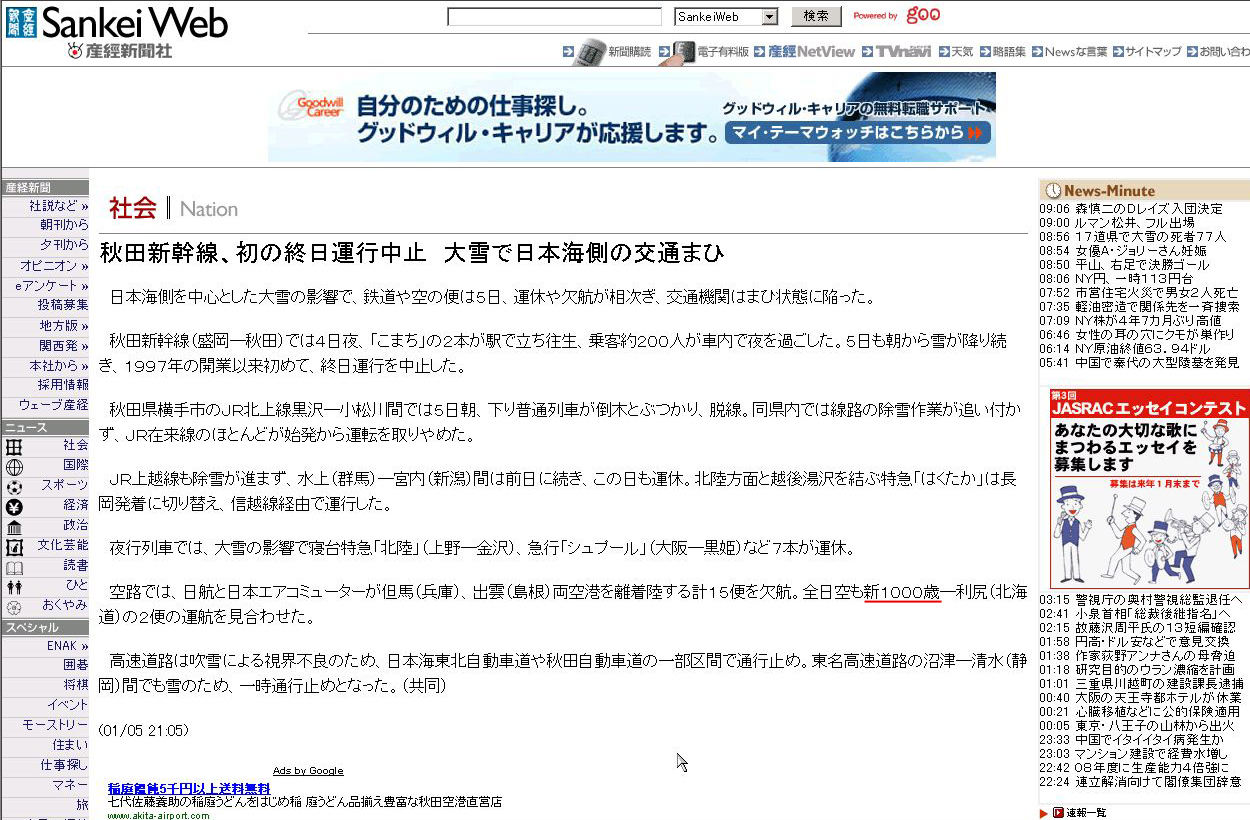
Task: Click the 産經NetView logo link
Action: (x=811, y=52)
